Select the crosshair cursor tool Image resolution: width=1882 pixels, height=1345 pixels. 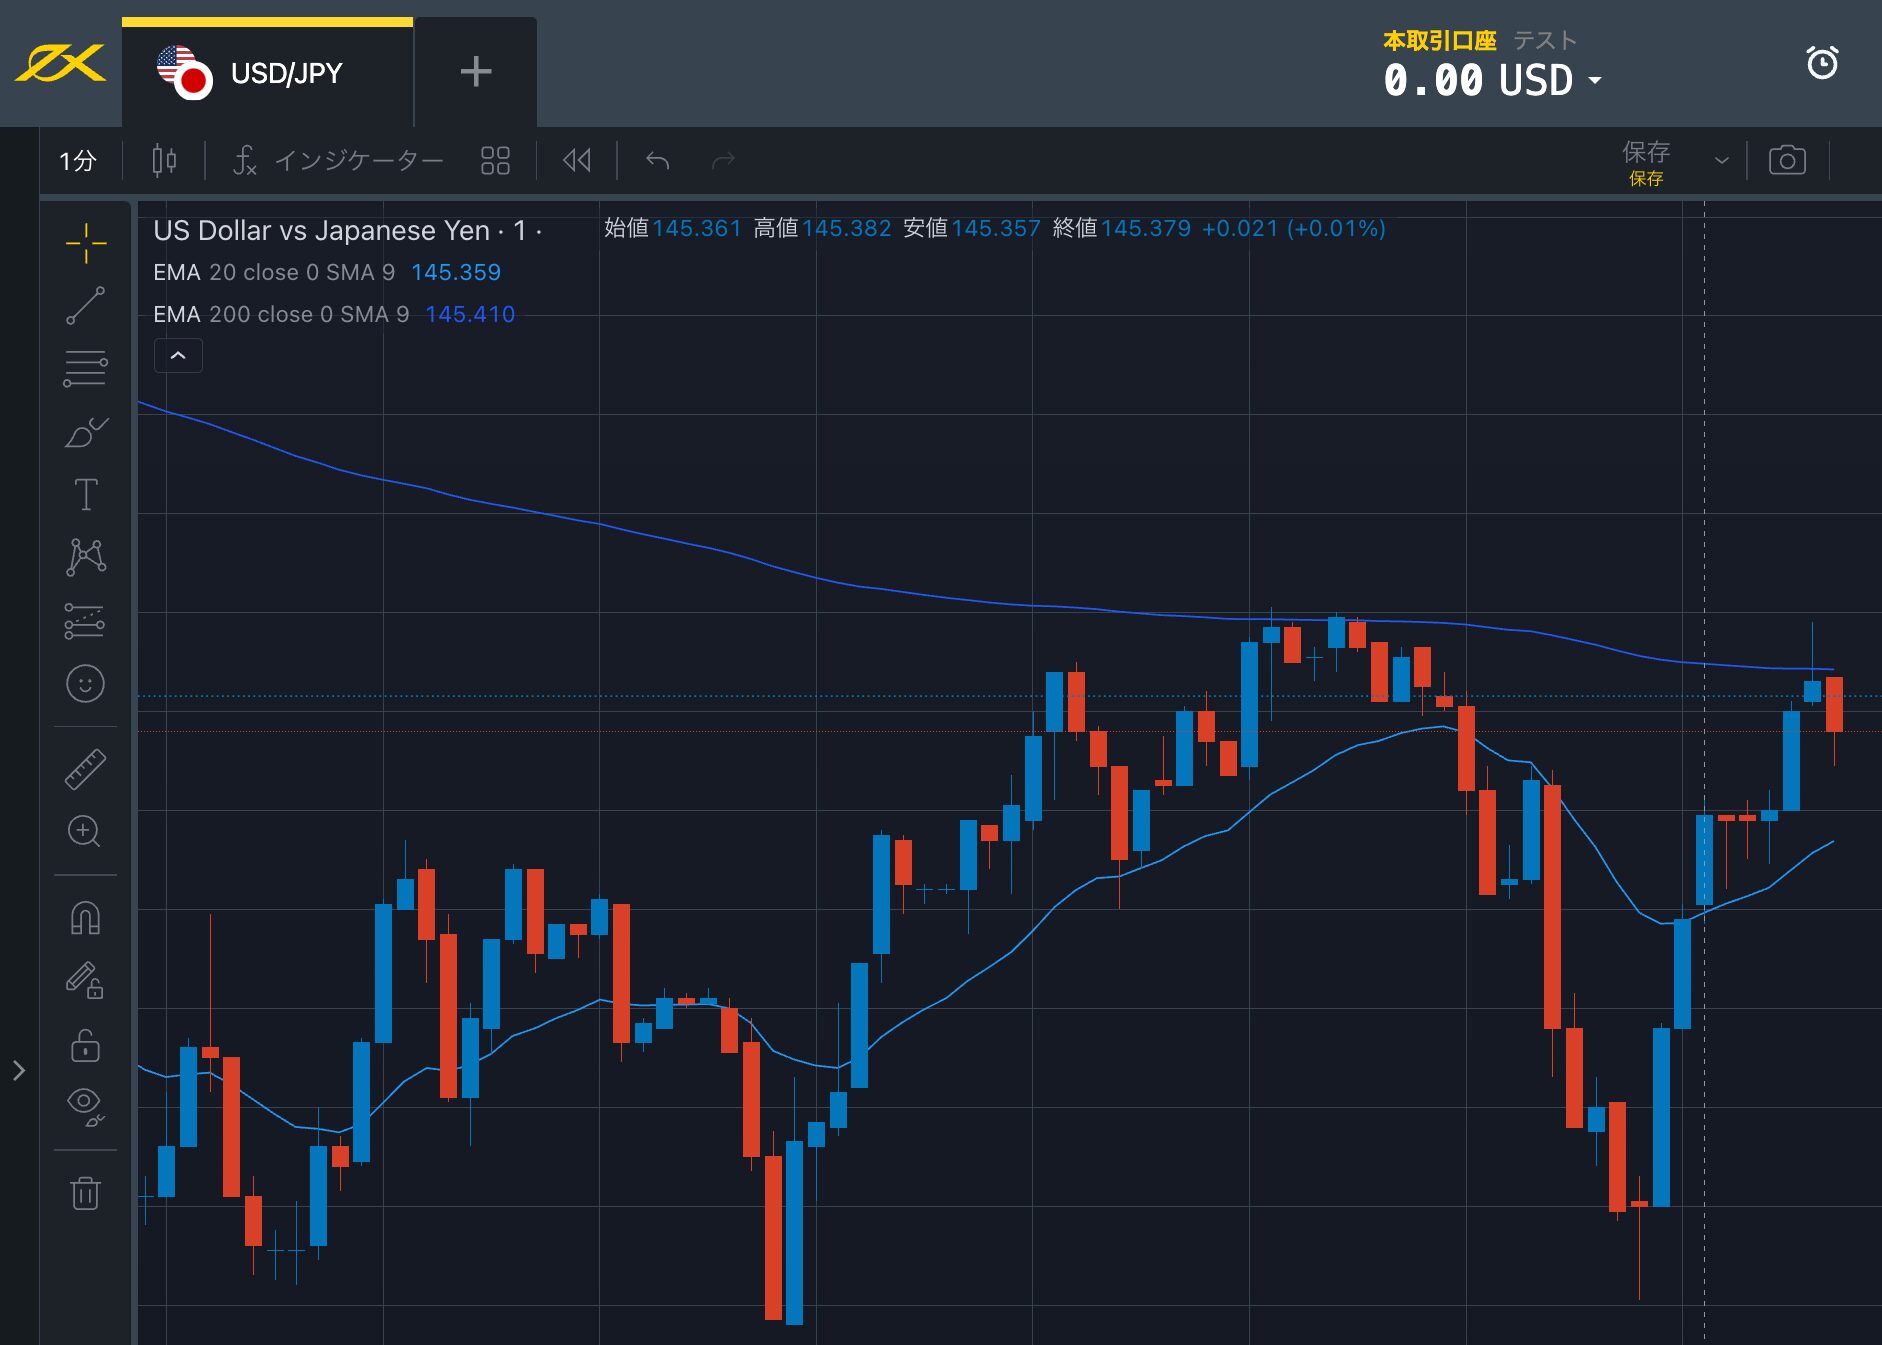(x=86, y=243)
